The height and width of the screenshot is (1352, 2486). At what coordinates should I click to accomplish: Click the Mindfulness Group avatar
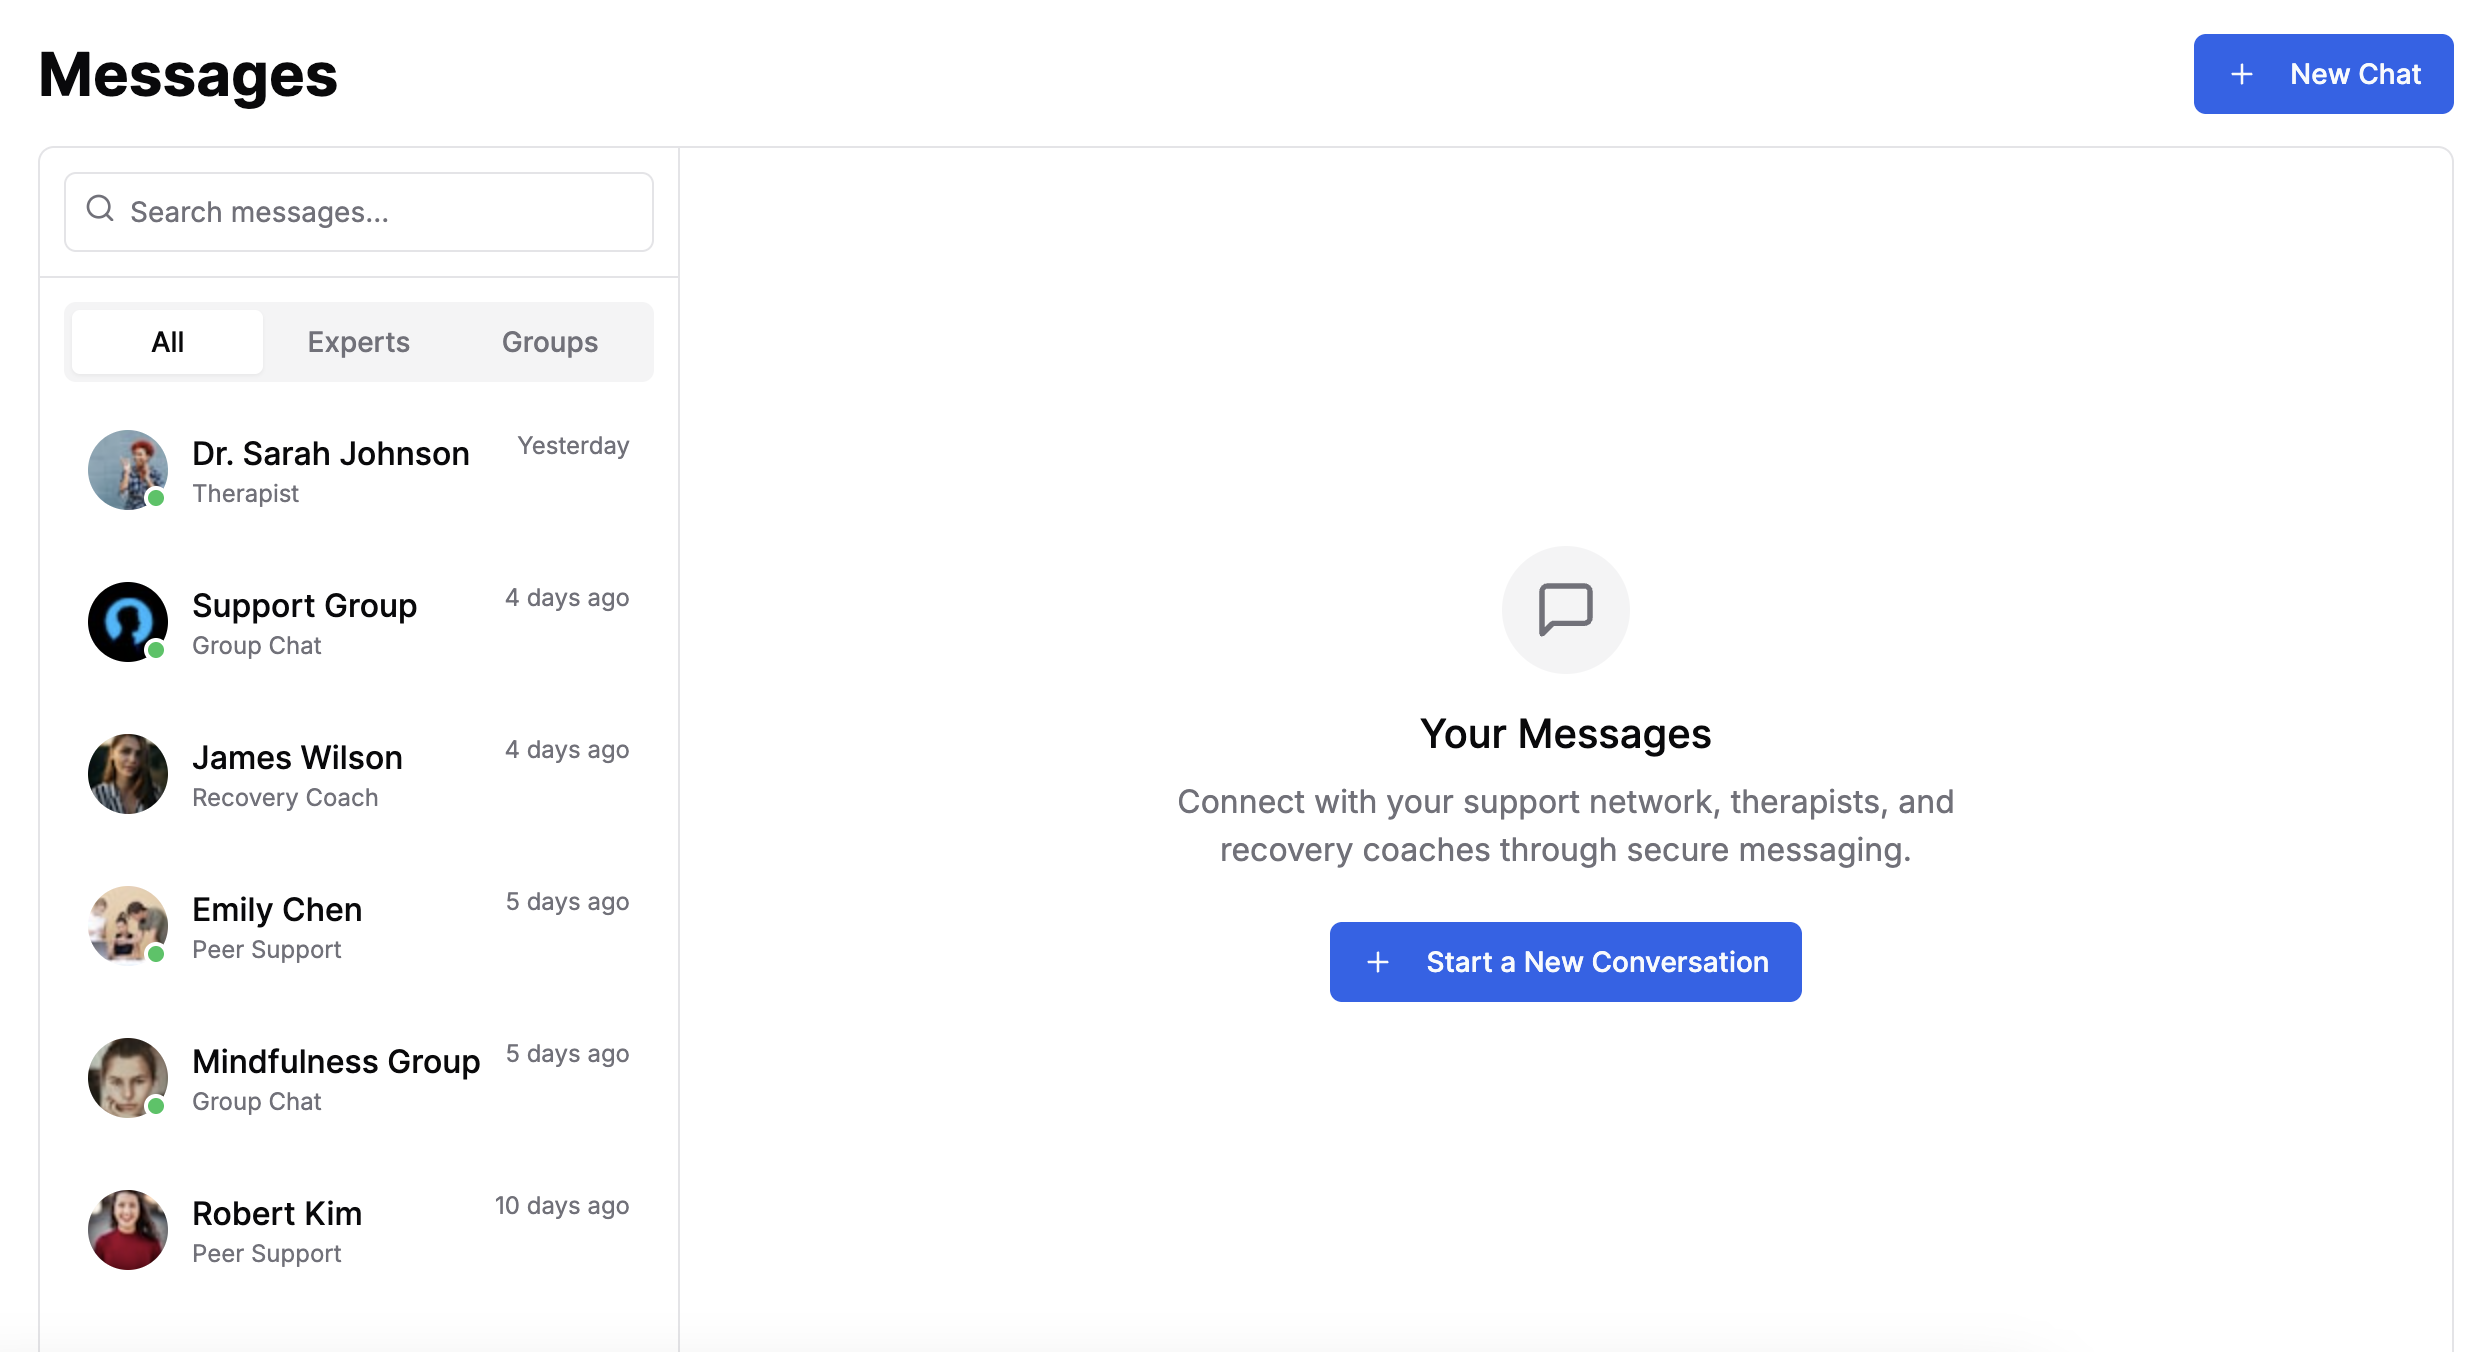point(128,1078)
